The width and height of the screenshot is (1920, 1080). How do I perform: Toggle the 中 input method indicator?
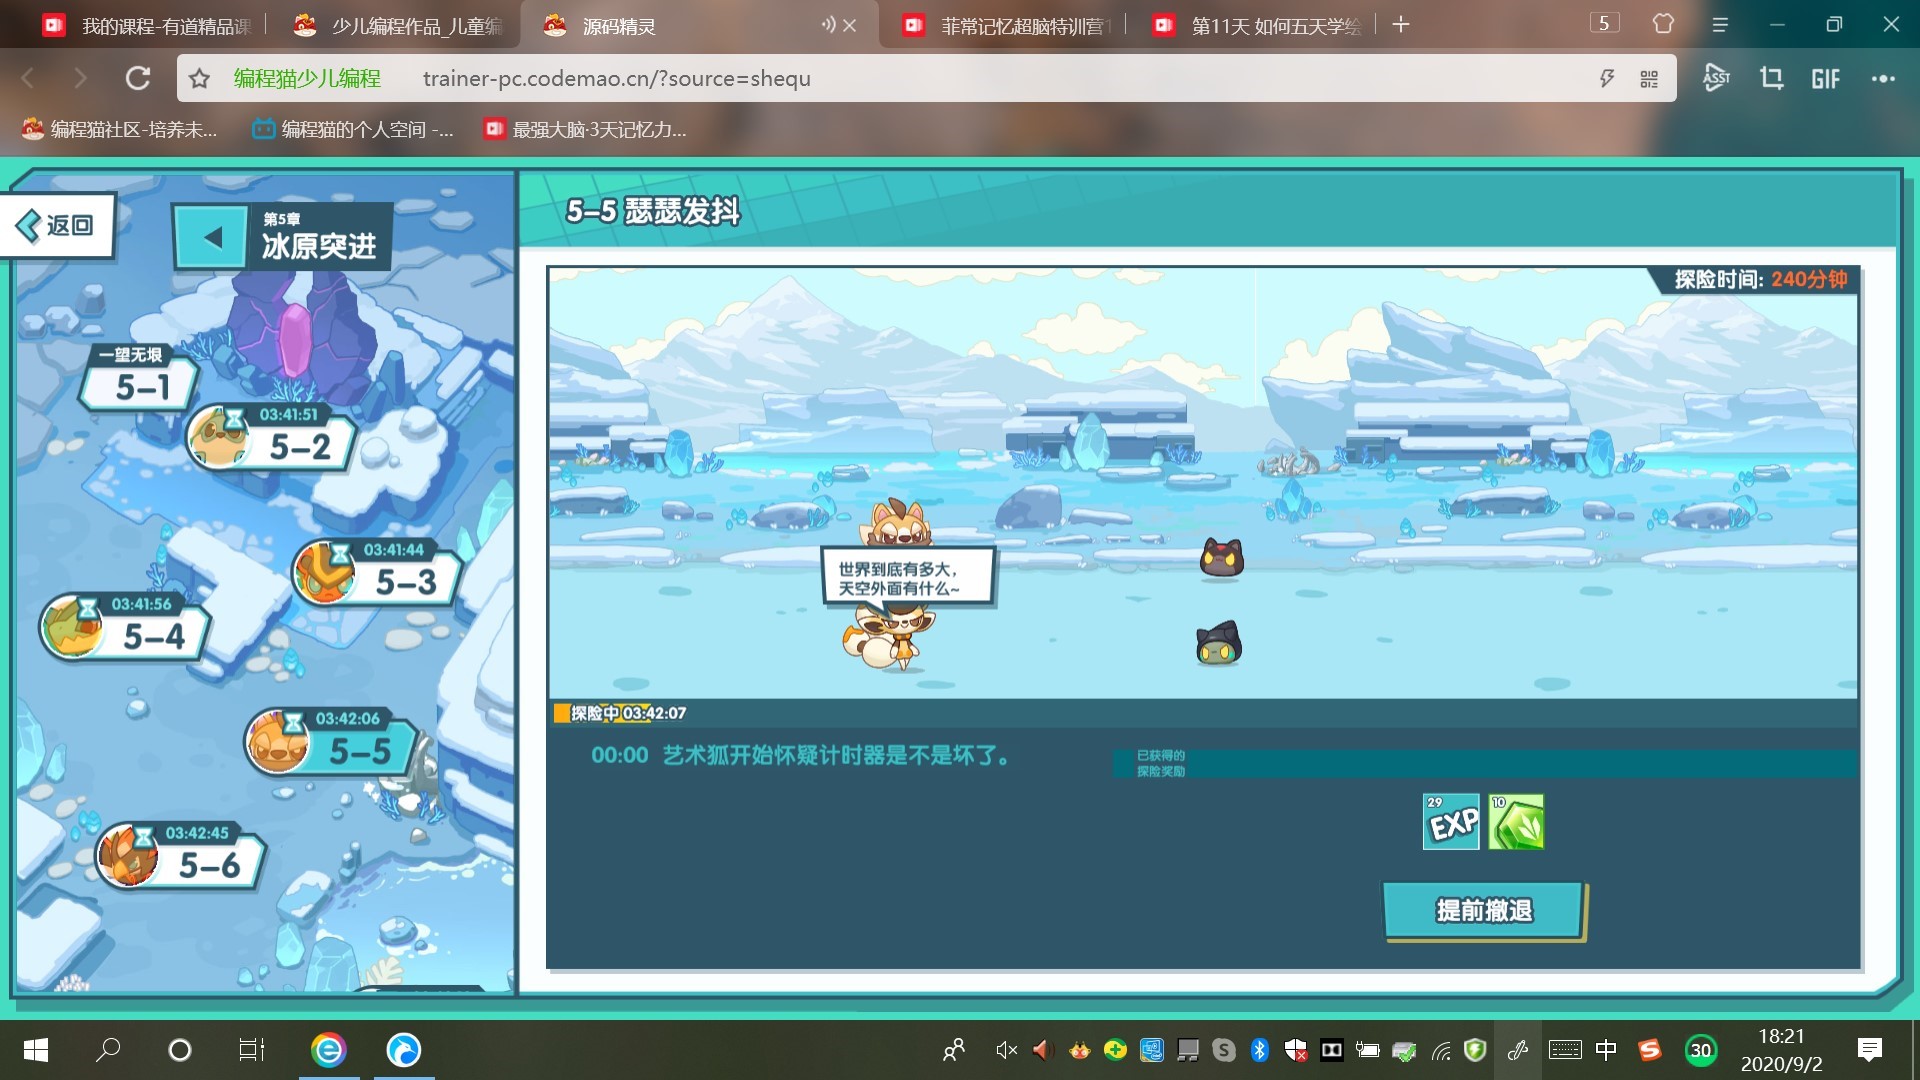1606,1050
